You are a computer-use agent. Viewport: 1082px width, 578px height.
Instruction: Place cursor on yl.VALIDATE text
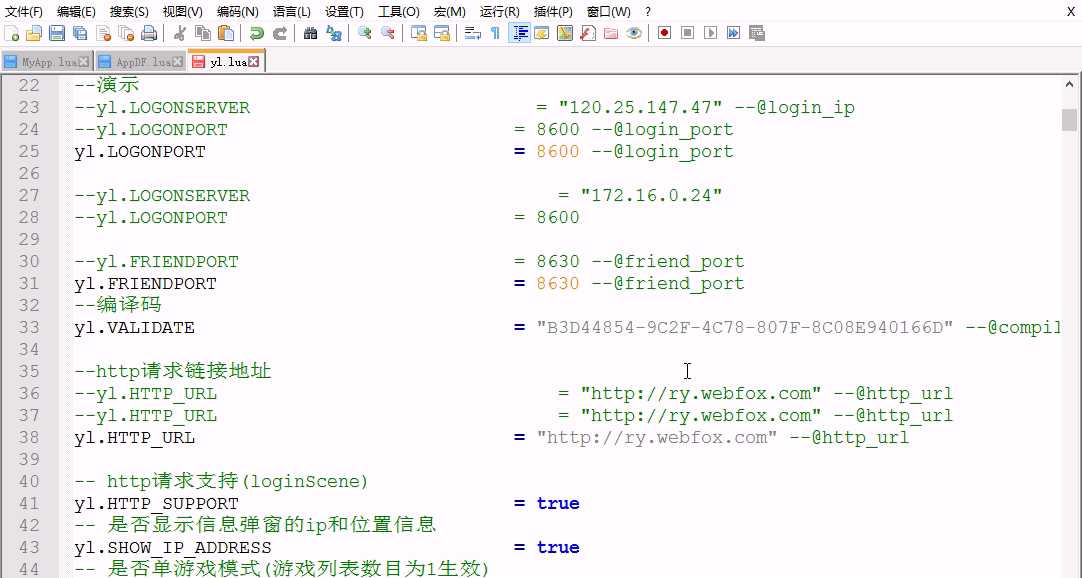point(135,328)
